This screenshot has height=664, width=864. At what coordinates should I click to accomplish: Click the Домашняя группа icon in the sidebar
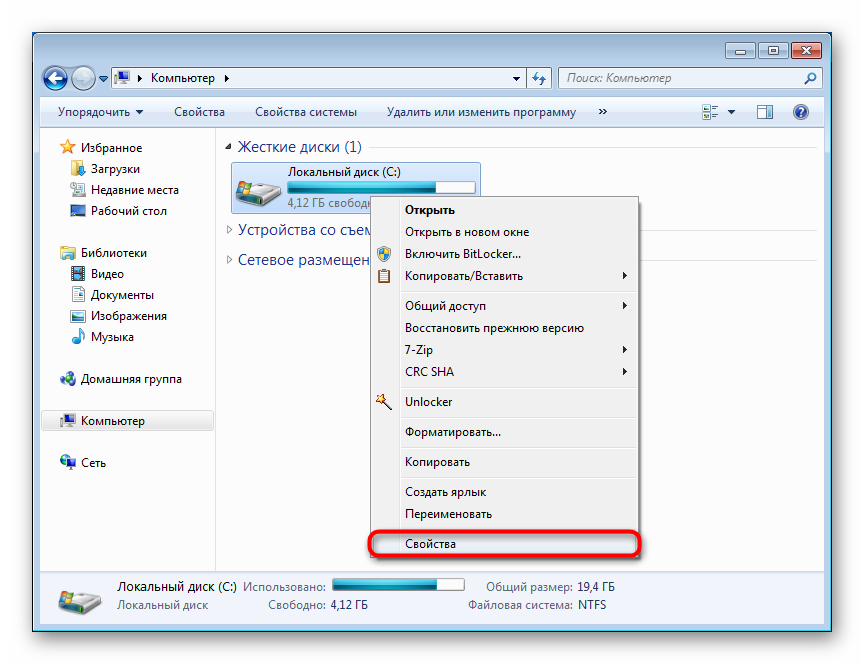click(x=67, y=379)
